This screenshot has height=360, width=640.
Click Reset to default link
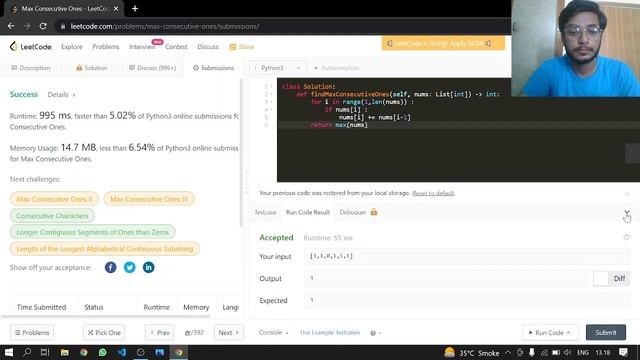[x=433, y=193]
